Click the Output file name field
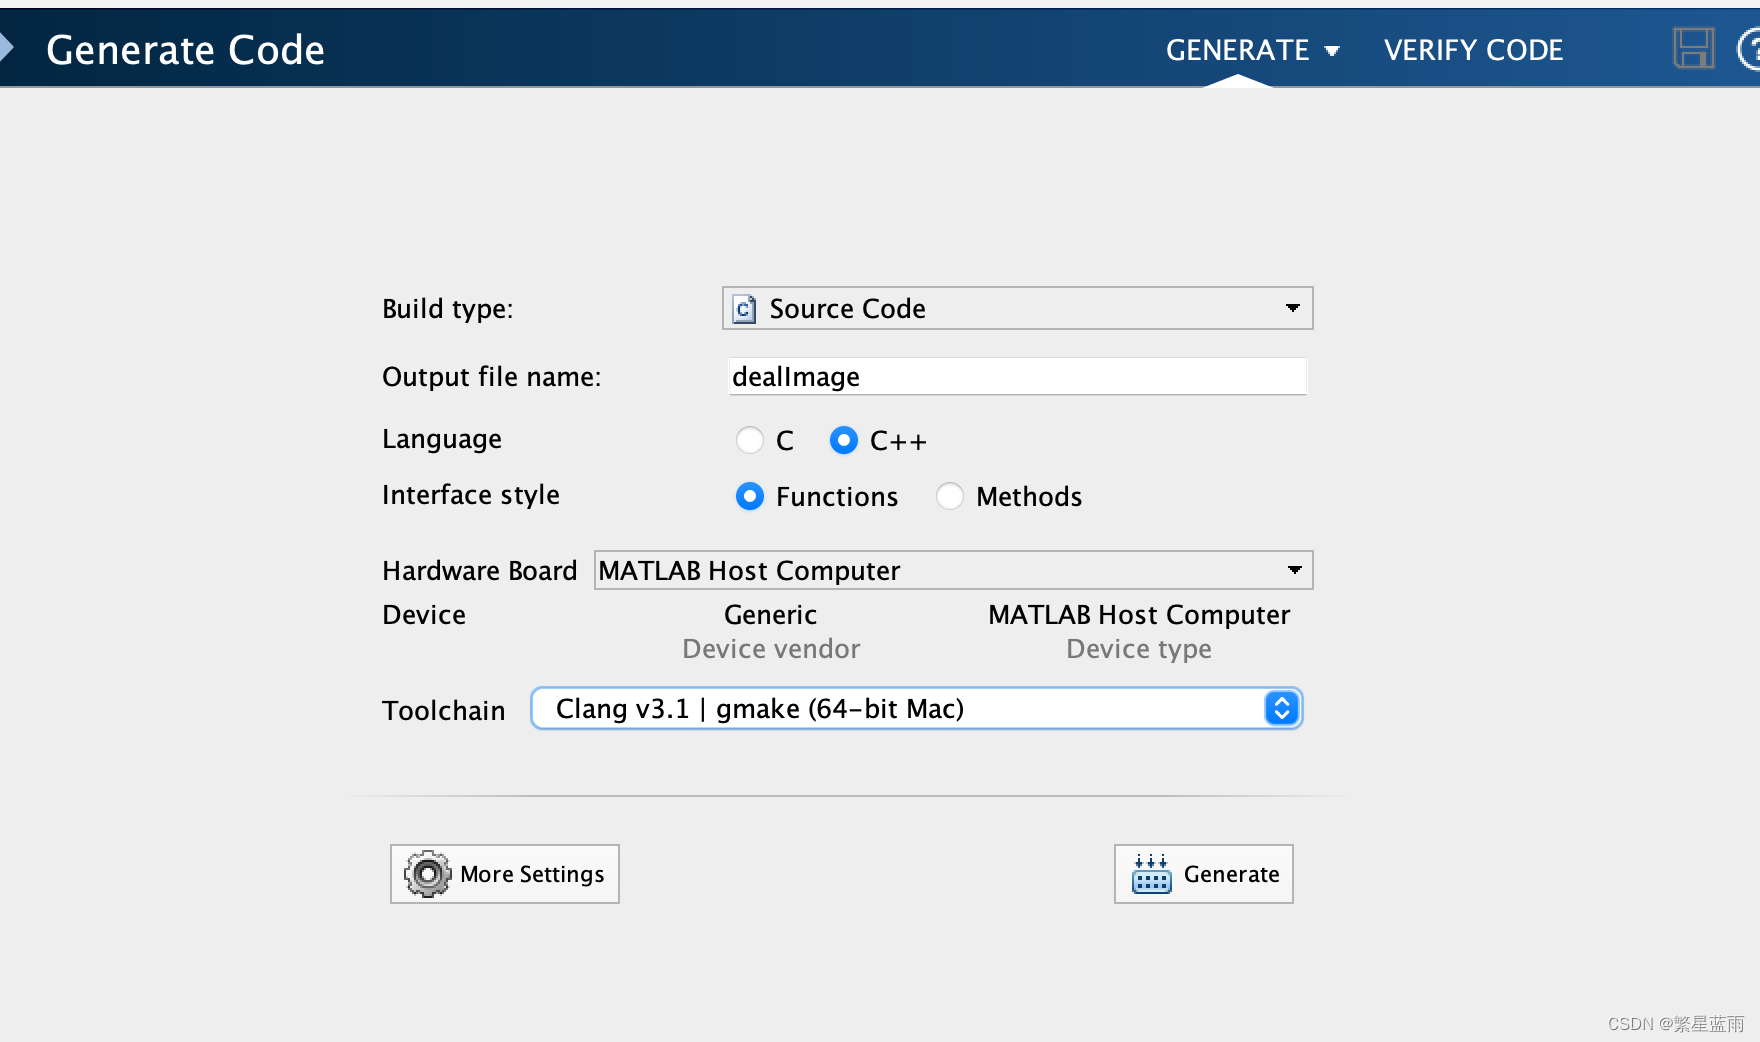The height and width of the screenshot is (1042, 1760). 1016,377
